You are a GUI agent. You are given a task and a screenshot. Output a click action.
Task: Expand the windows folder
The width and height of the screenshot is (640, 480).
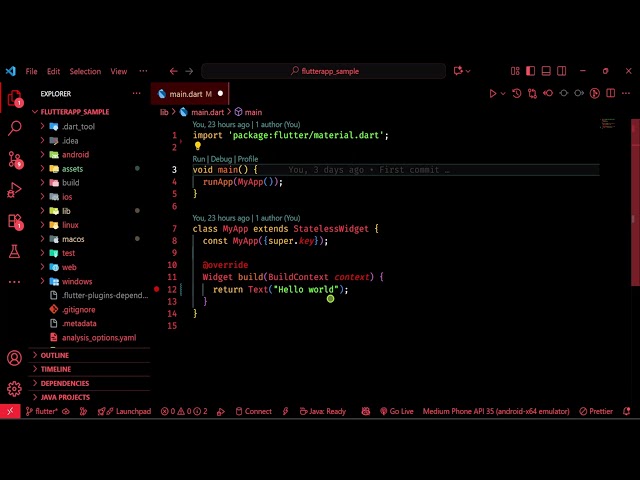(91, 281)
